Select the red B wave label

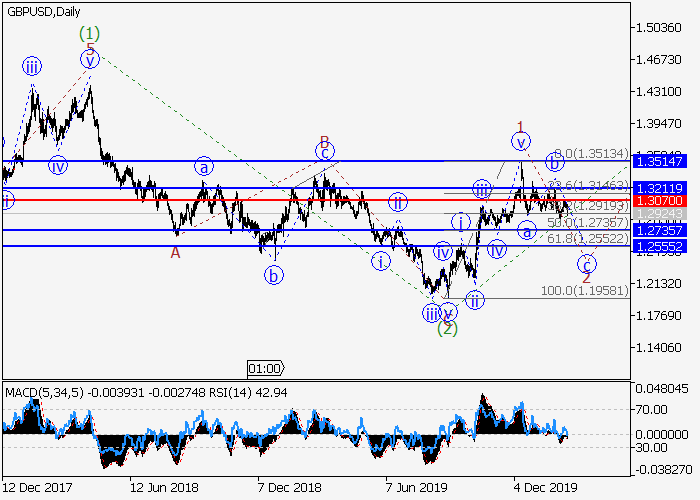[x=323, y=141]
